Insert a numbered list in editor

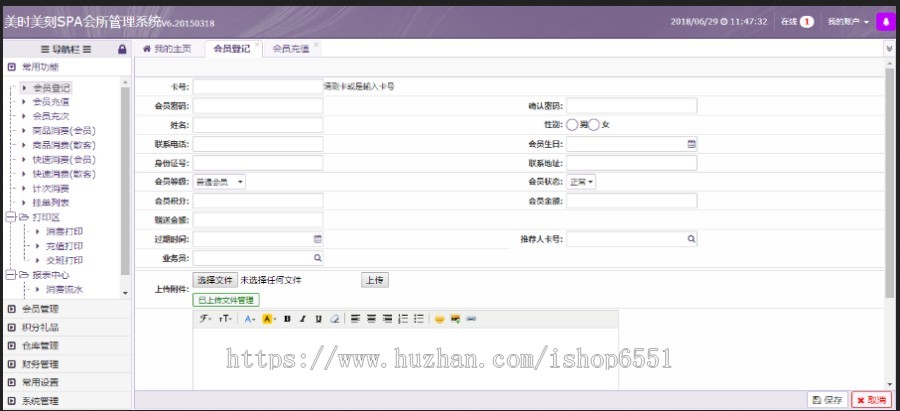(403, 319)
